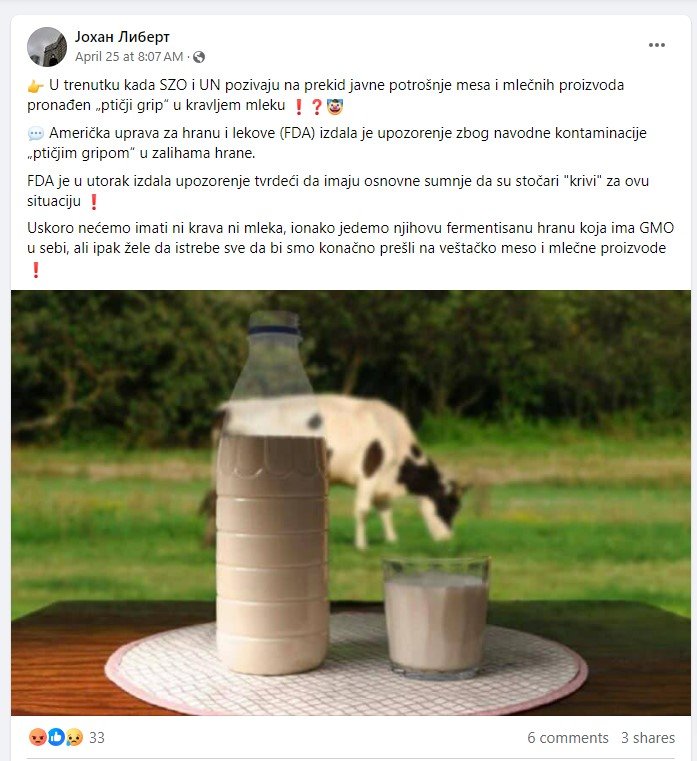This screenshot has height=761, width=697.
Task: Open the 33 reactions count
Action: point(97,738)
